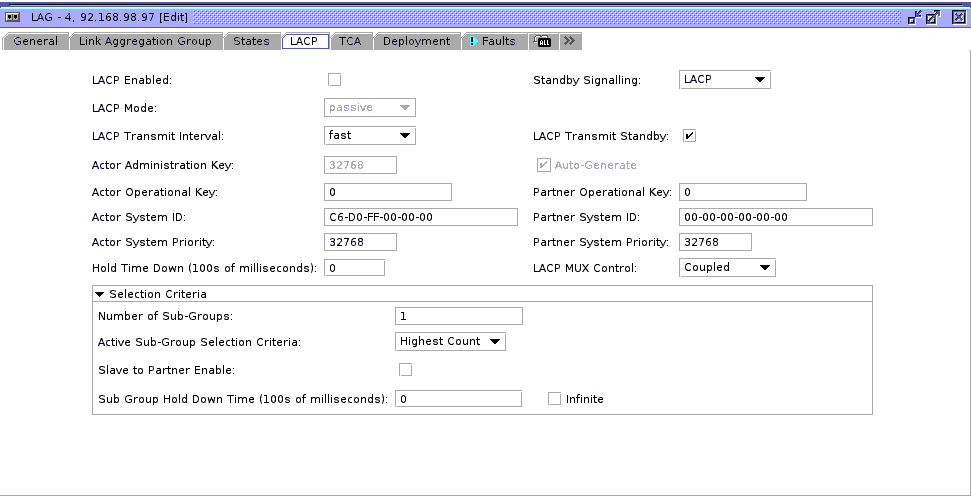Check the Infinite hold down time box

coord(555,399)
